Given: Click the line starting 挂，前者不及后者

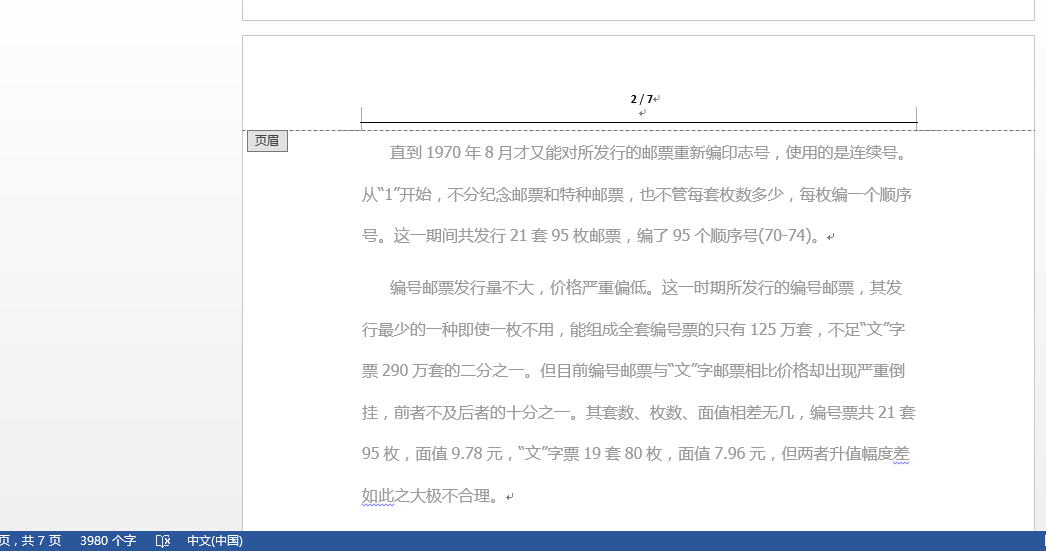Looking at the screenshot, I should [x=638, y=413].
